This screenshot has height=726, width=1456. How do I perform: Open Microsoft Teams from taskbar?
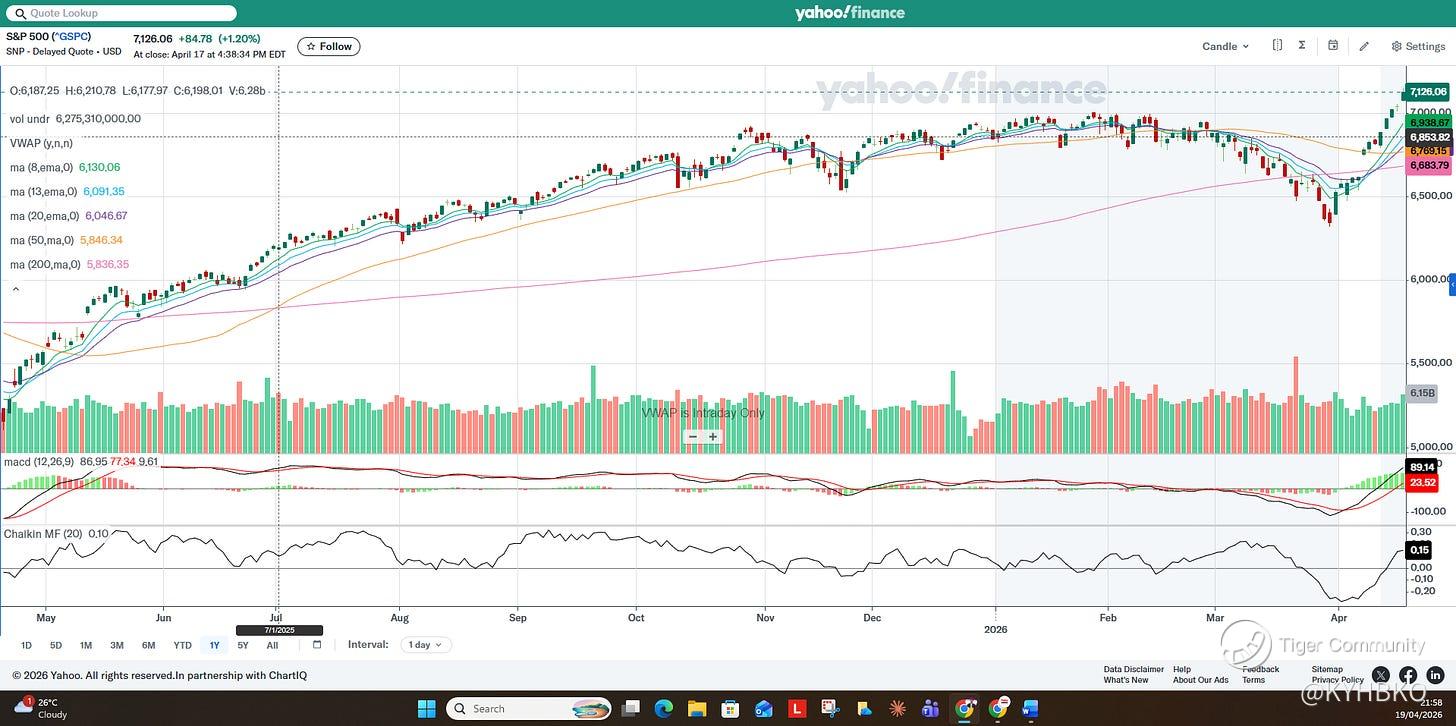pos(931,709)
